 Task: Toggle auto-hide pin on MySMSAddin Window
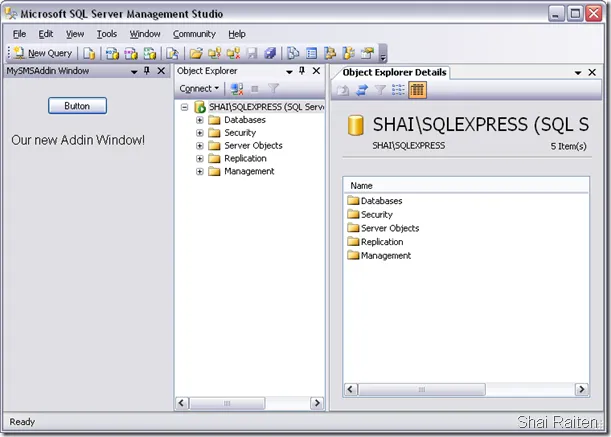(147, 71)
